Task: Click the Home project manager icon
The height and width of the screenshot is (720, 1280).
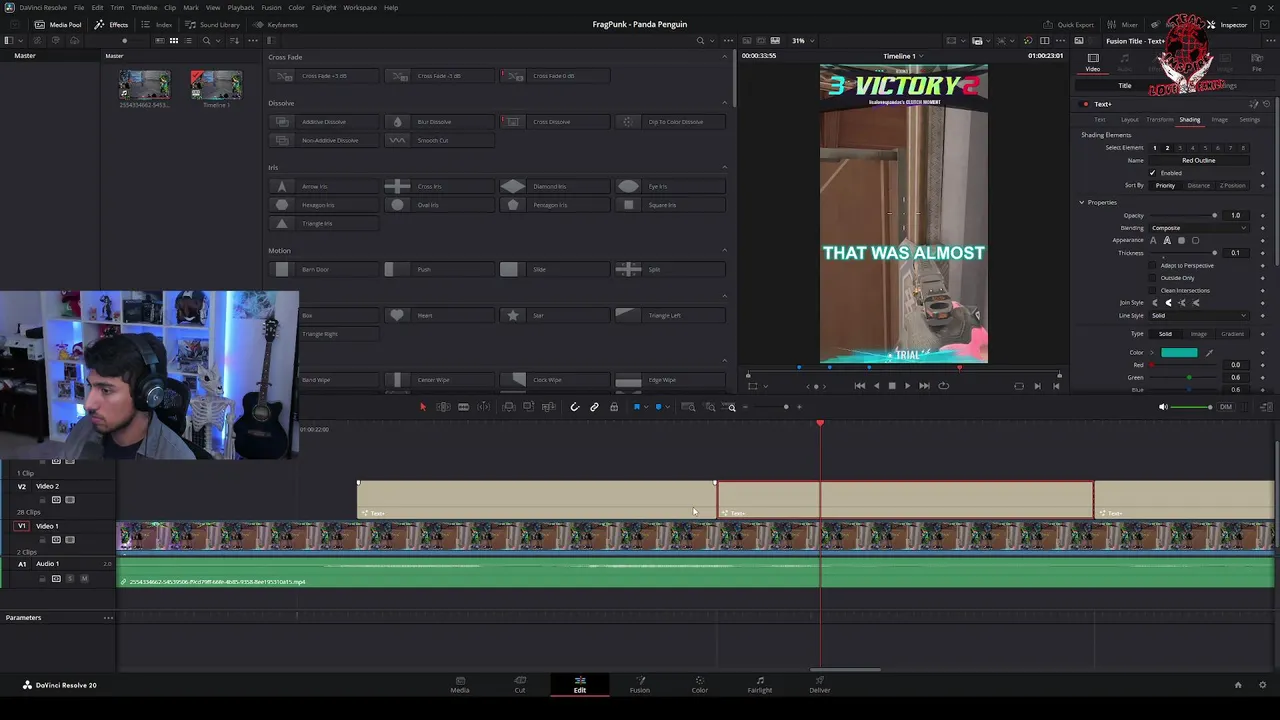Action: click(x=1238, y=685)
